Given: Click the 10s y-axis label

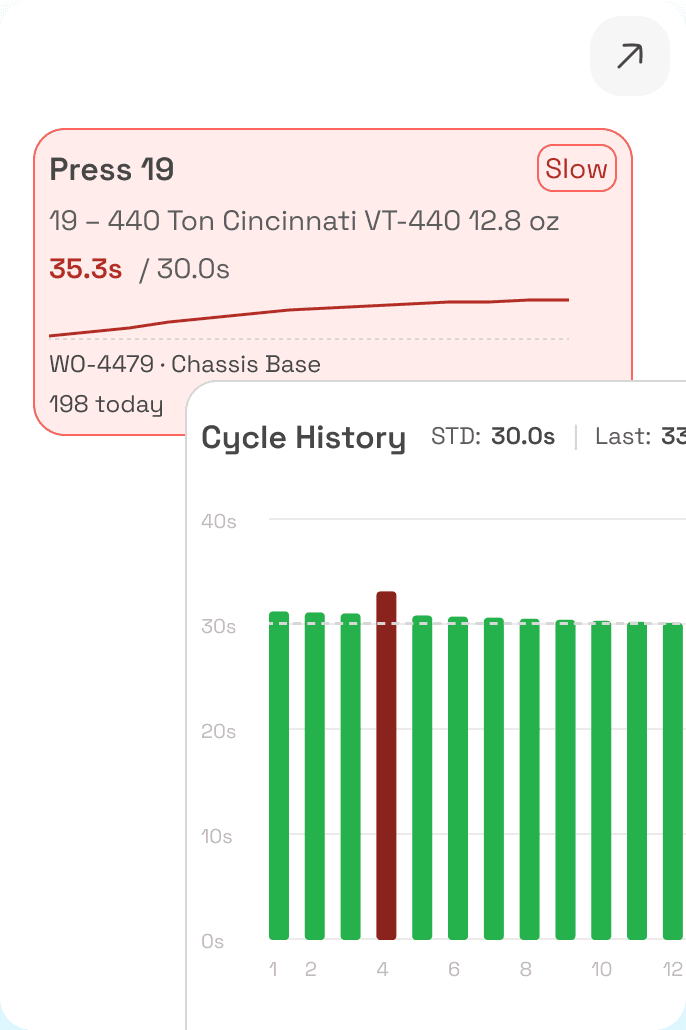Looking at the screenshot, I should point(217,837).
